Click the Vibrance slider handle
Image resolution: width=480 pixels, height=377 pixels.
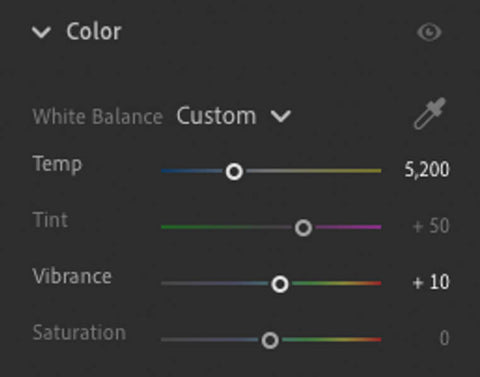click(280, 284)
